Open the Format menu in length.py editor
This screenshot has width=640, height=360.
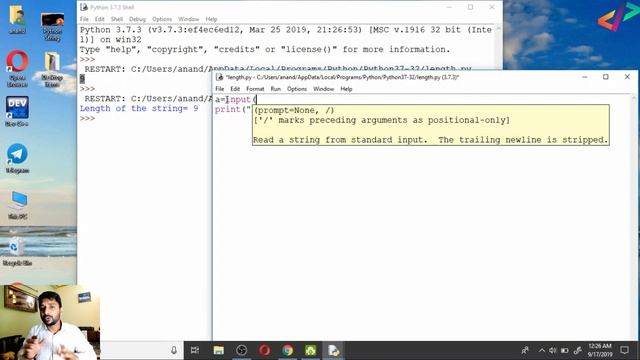click(255, 89)
